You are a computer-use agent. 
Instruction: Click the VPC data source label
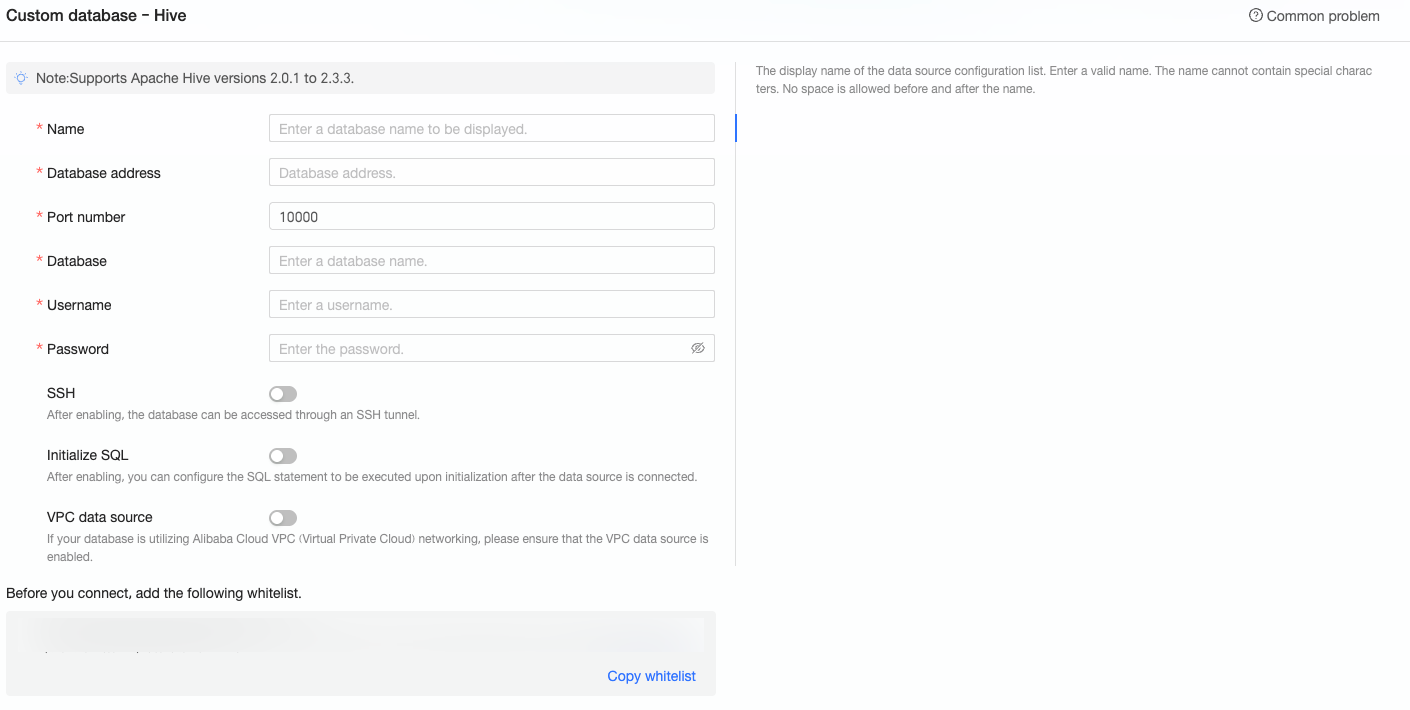tap(100, 517)
